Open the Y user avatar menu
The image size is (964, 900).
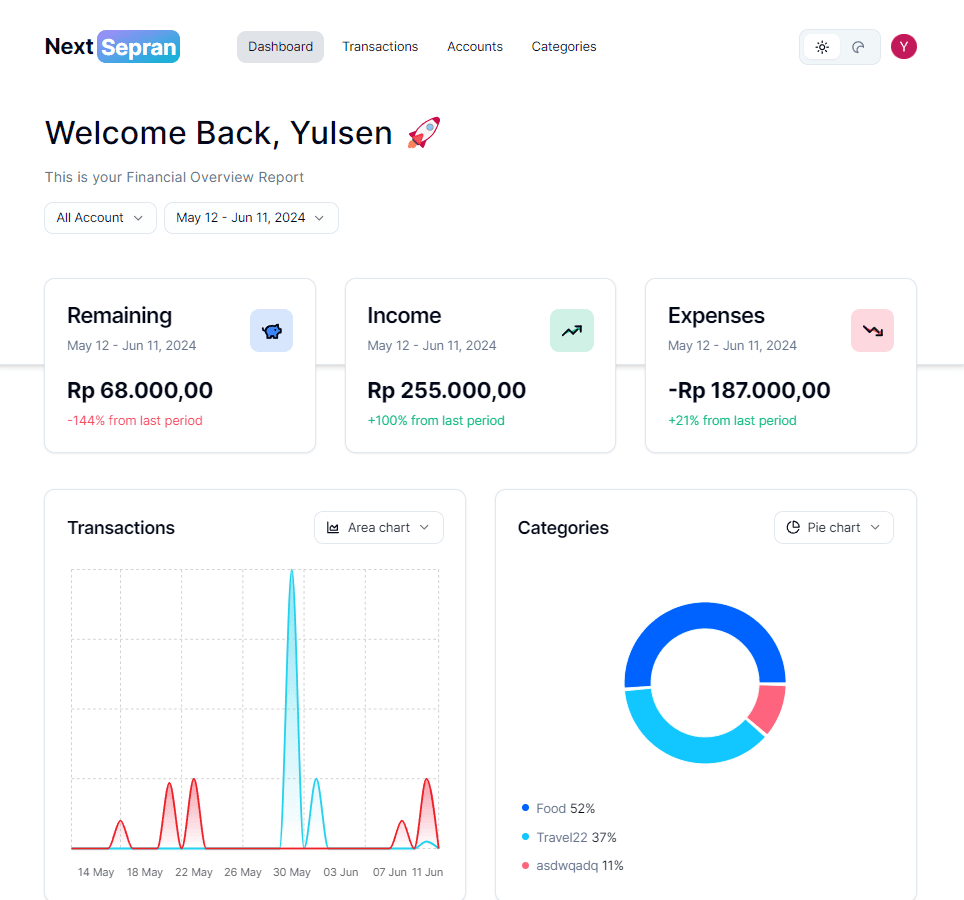(903, 47)
